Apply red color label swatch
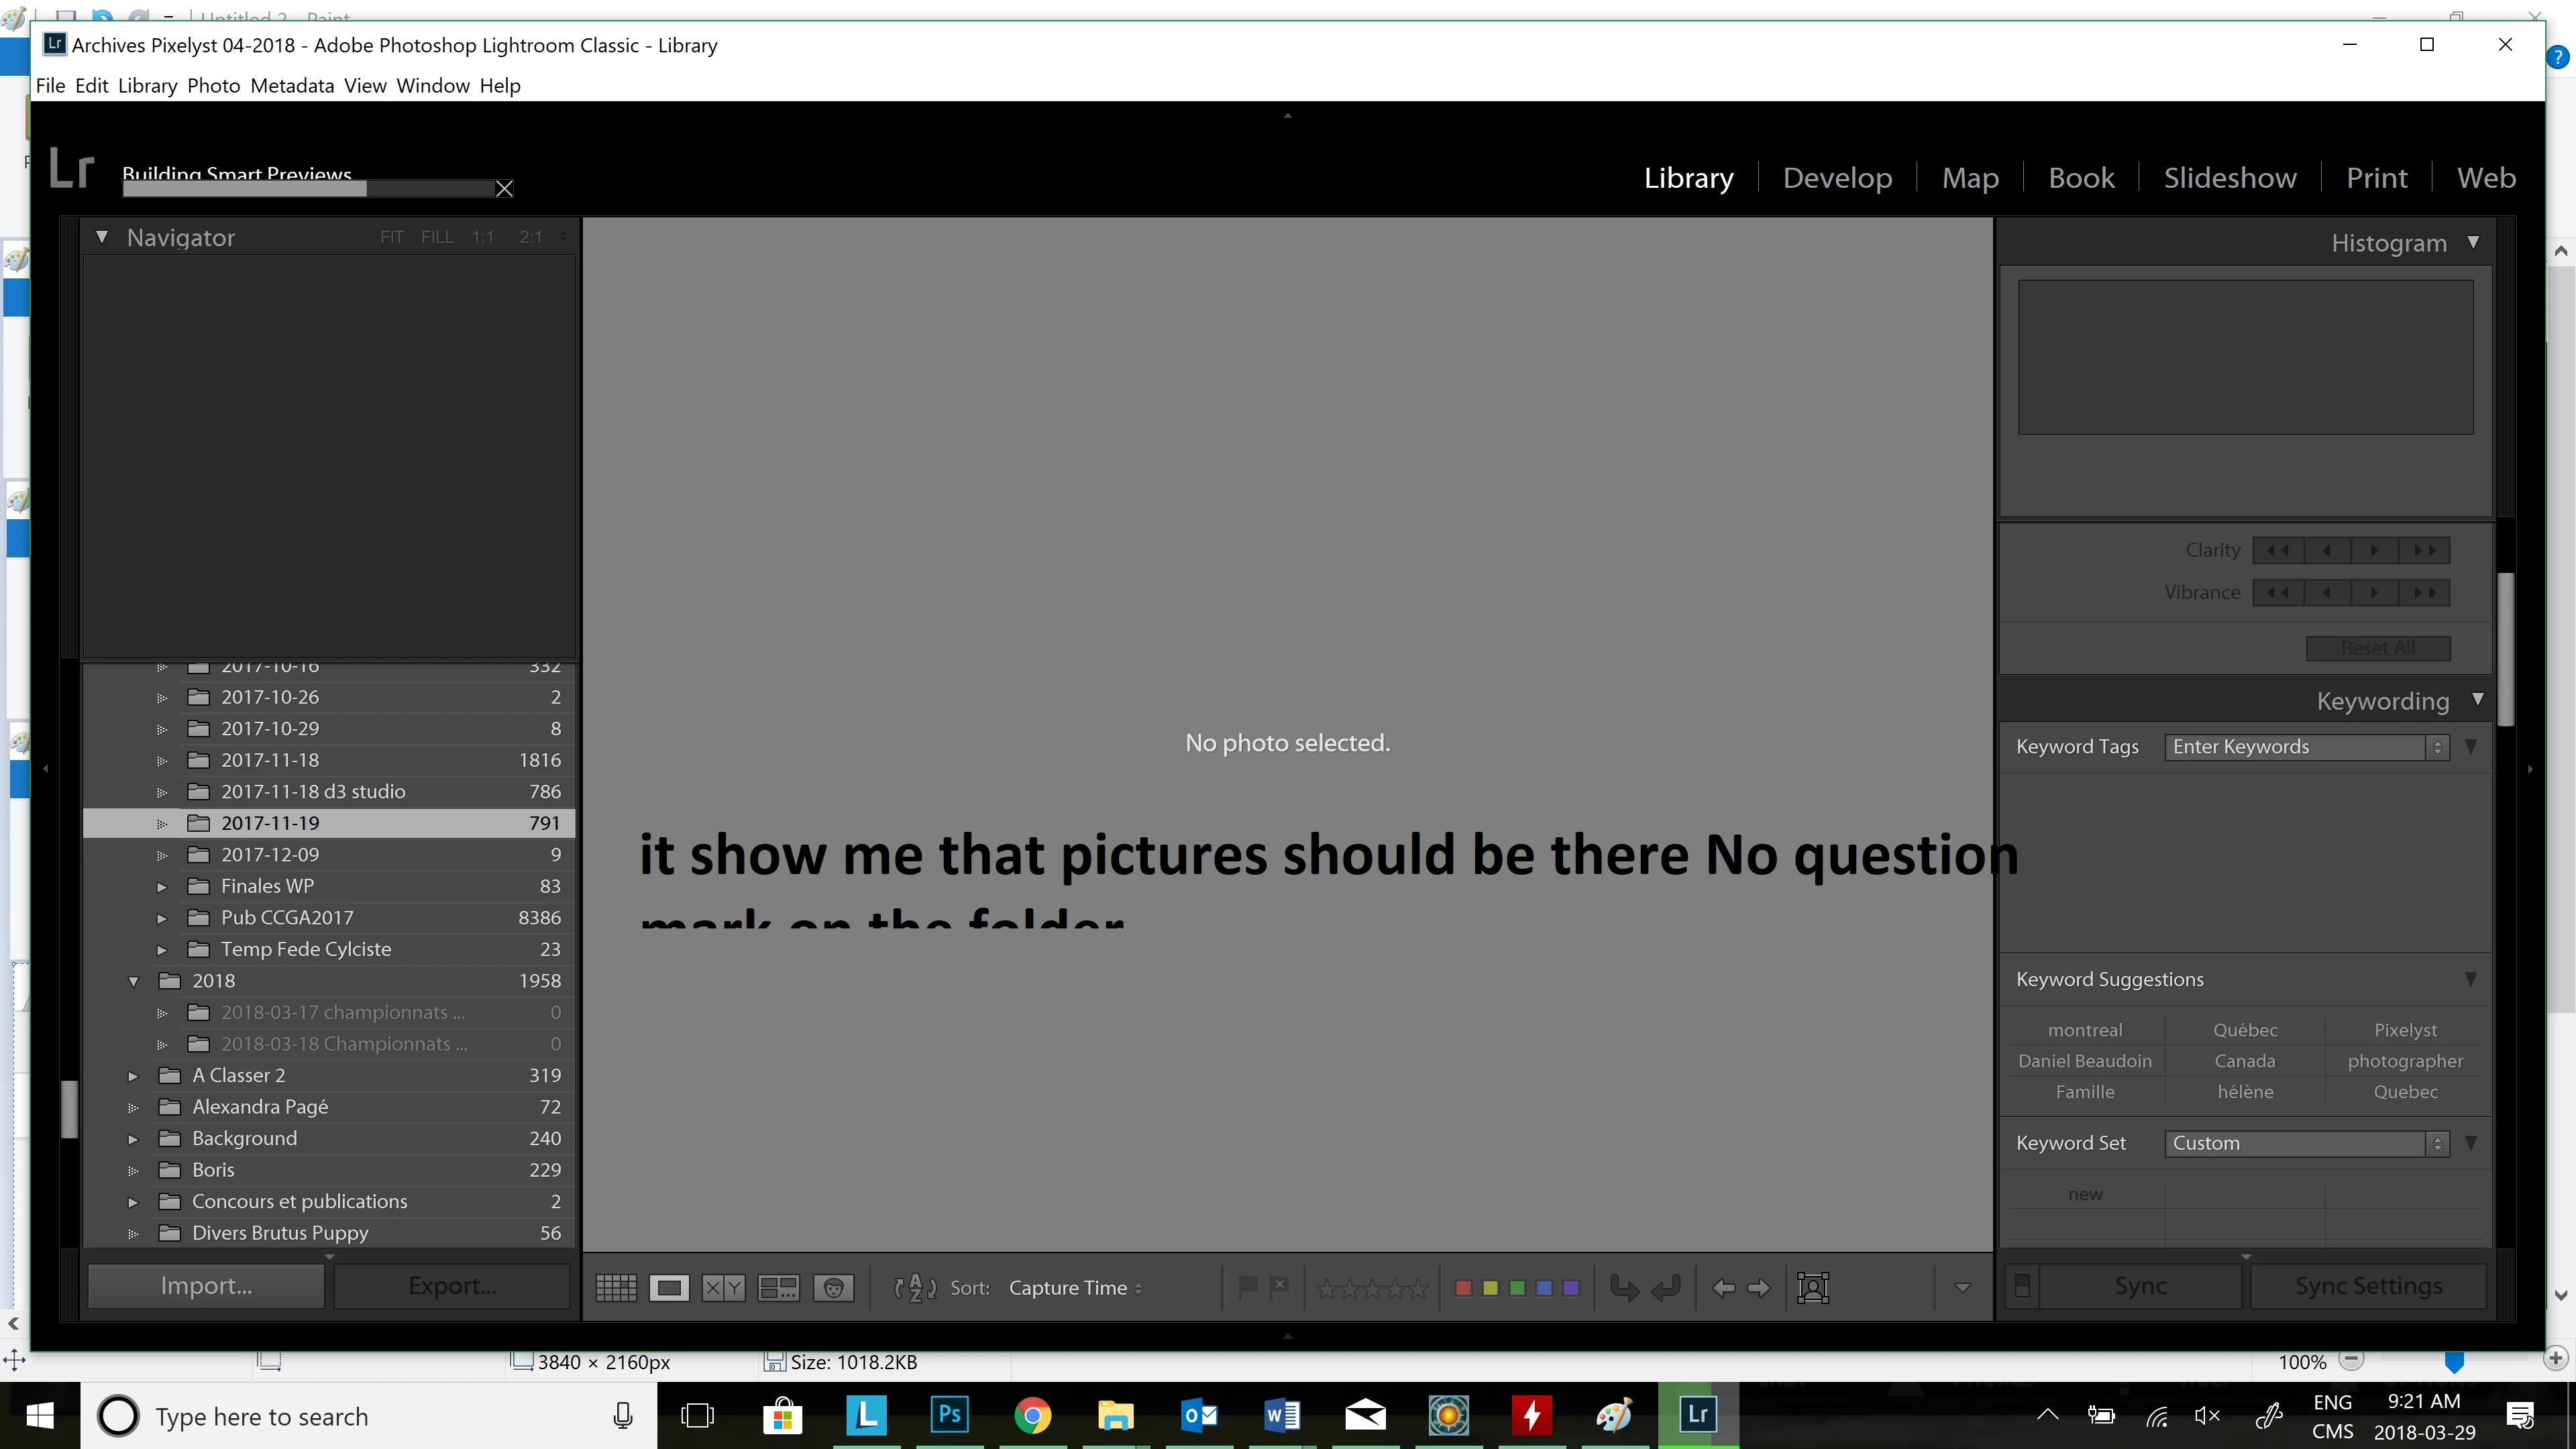2576x1449 pixels. coord(1463,1288)
